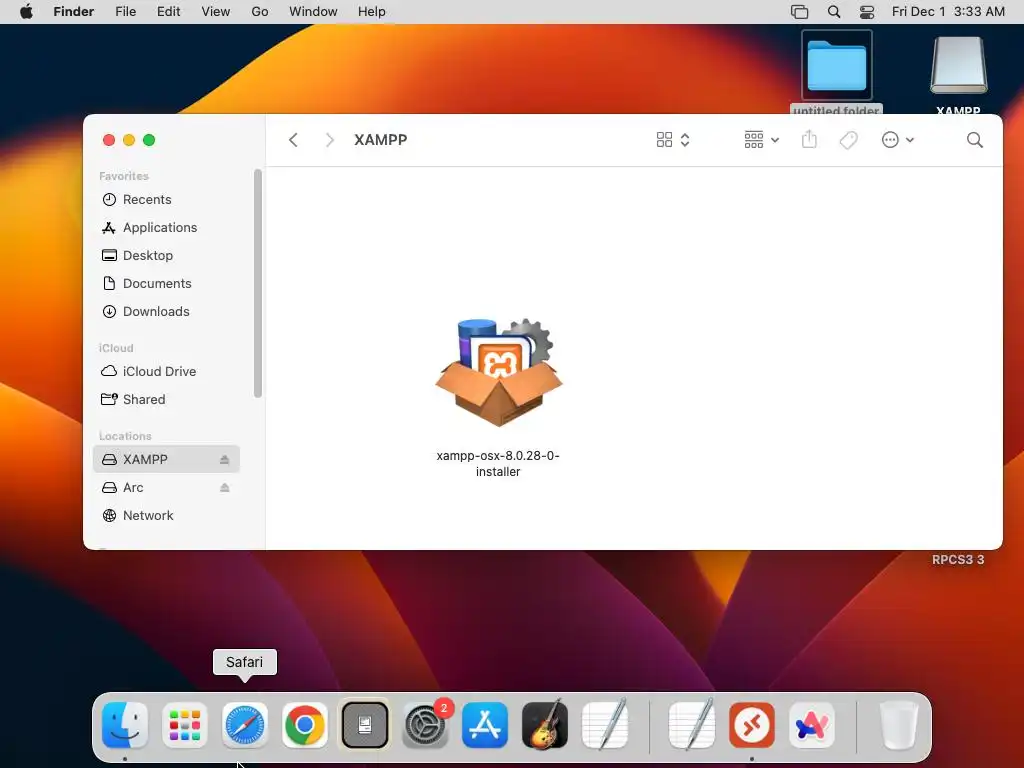Select Shared in the sidebar
Image resolution: width=1024 pixels, height=768 pixels.
pos(167,399)
